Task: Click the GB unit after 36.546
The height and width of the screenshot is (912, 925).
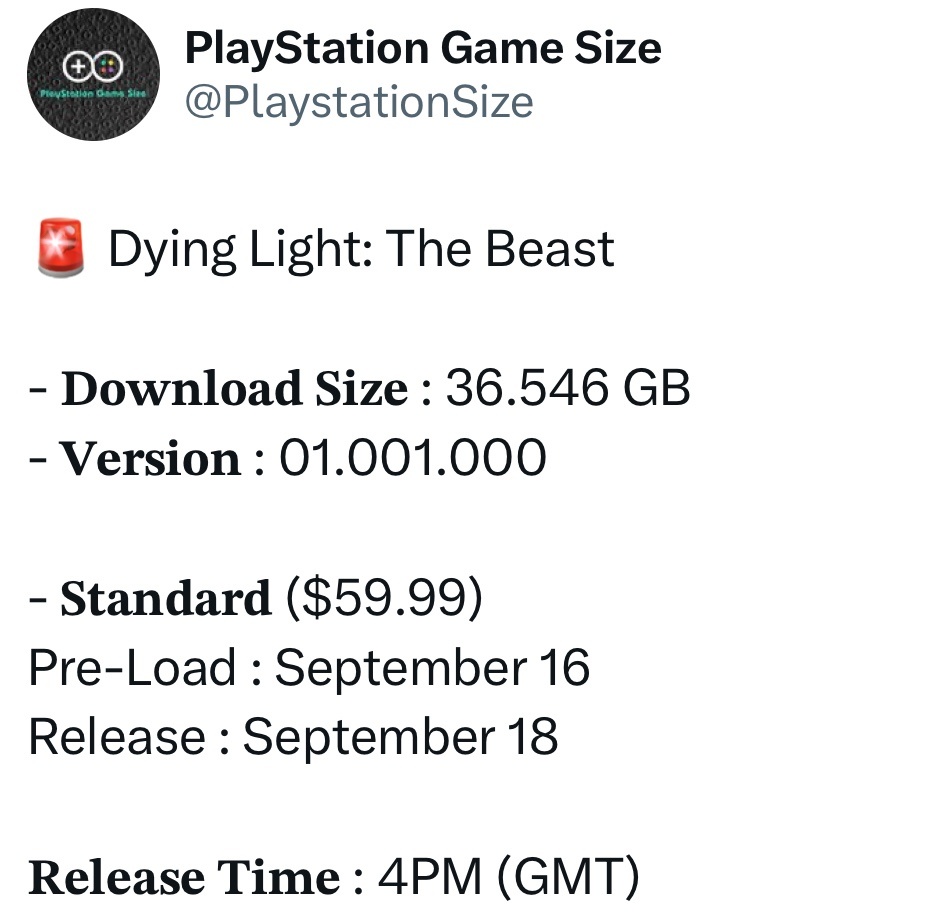Action: pos(656,389)
